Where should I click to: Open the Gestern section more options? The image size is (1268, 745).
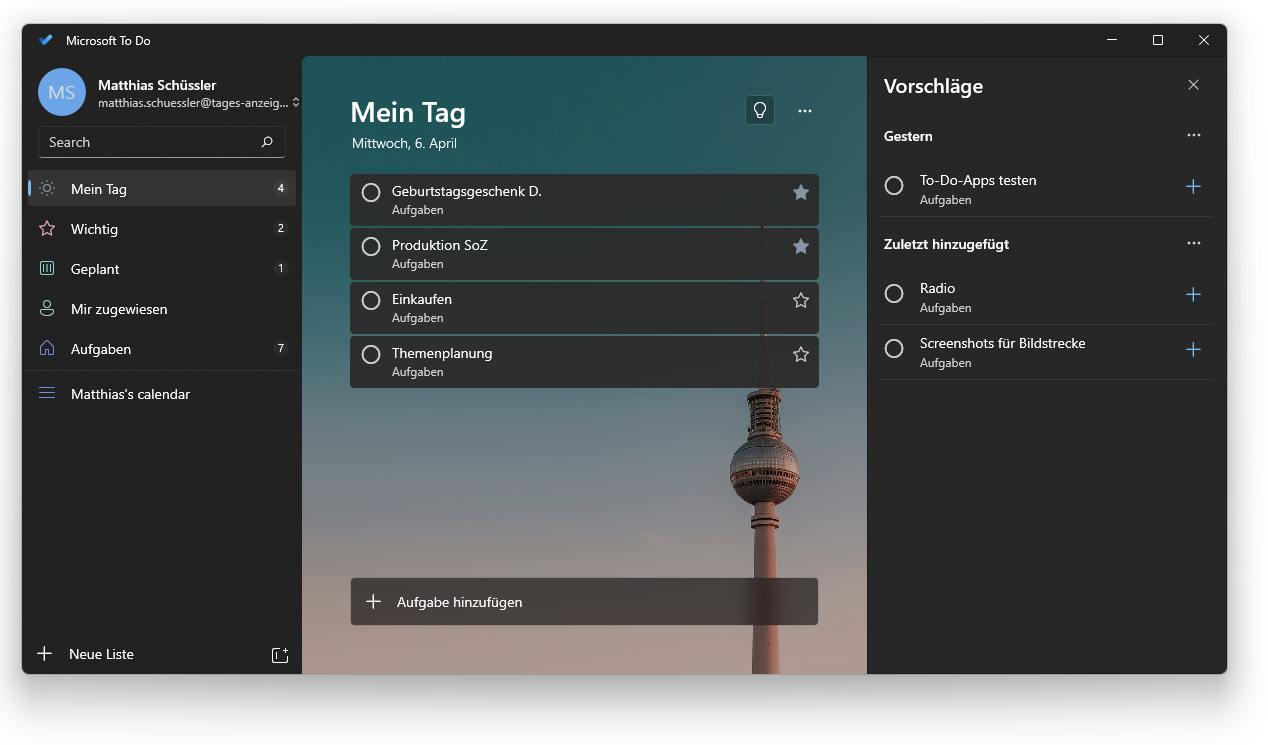pyautogui.click(x=1193, y=135)
